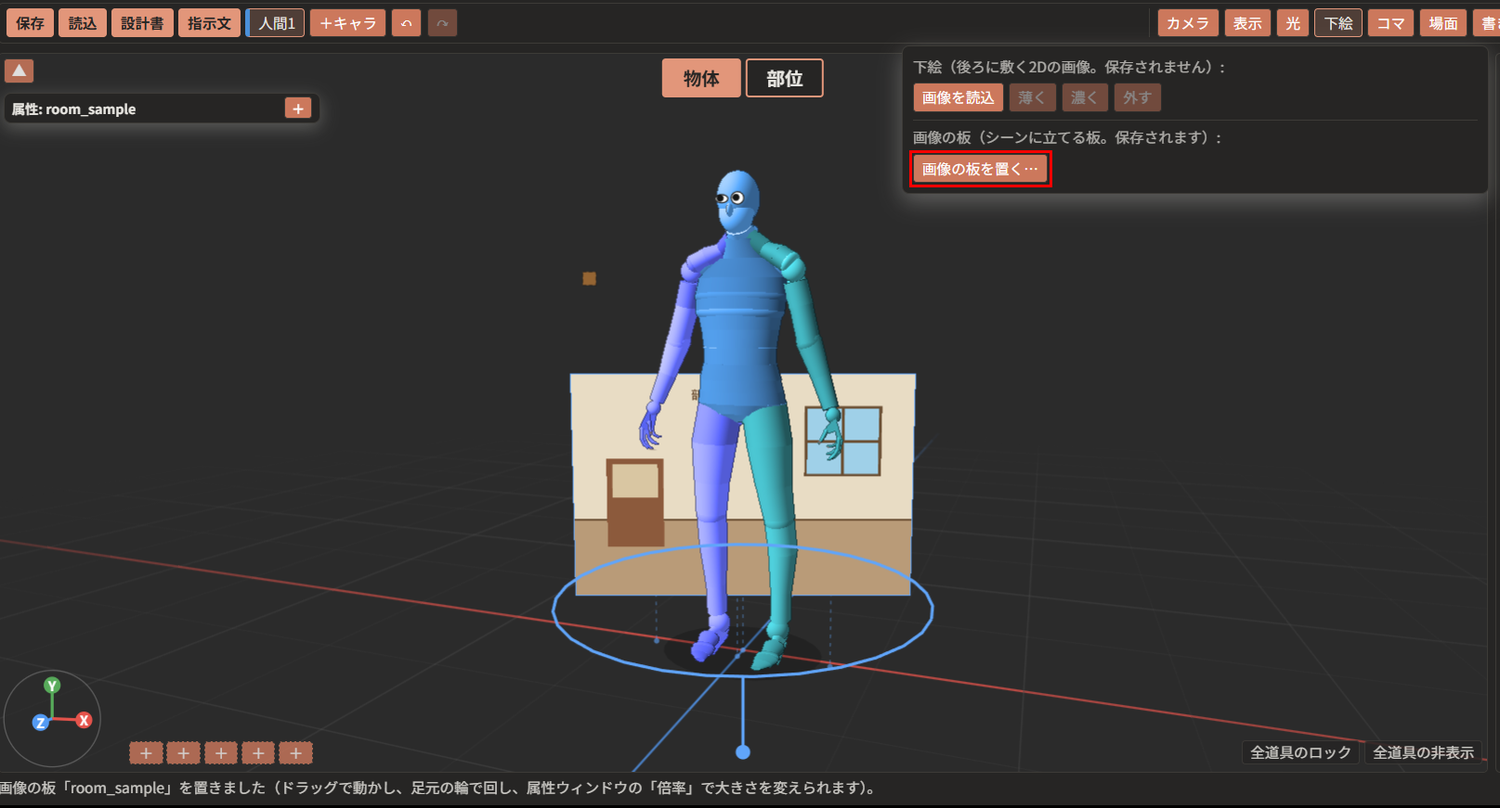
Task: Click the red X axis gizmo handle
Action: 85,720
